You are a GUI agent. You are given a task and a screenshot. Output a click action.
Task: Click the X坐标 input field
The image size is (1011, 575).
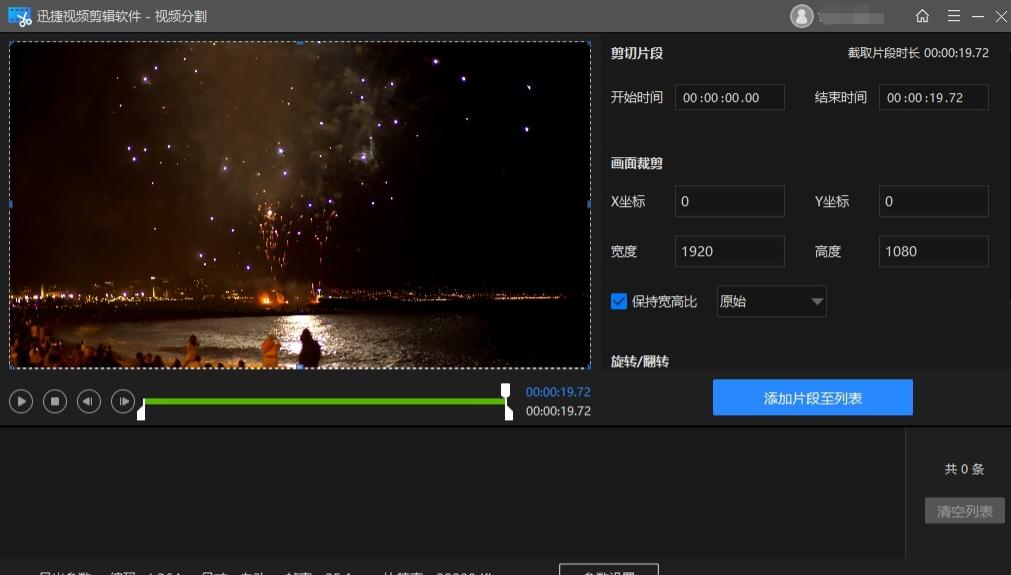point(729,201)
